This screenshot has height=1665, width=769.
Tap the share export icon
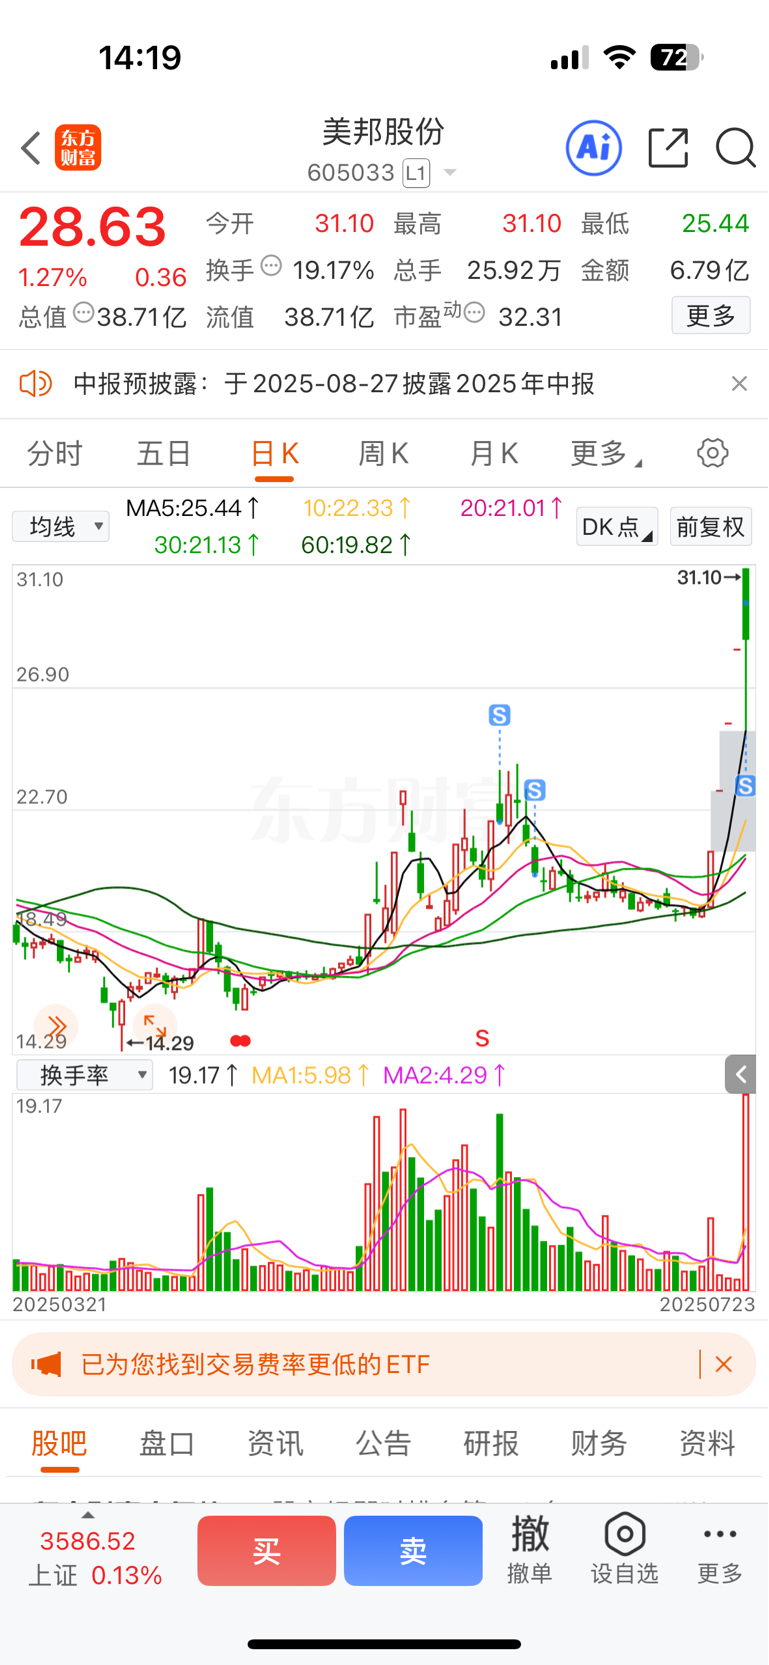pyautogui.click(x=668, y=148)
